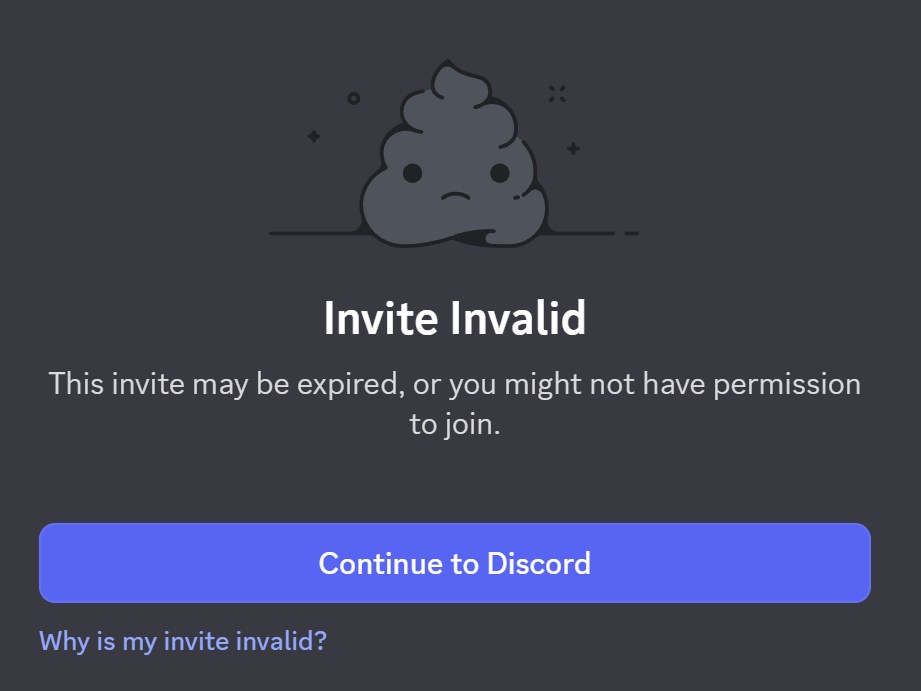Click the plus-shaped sparkle right of the poop
The height and width of the screenshot is (691, 921).
(x=573, y=149)
